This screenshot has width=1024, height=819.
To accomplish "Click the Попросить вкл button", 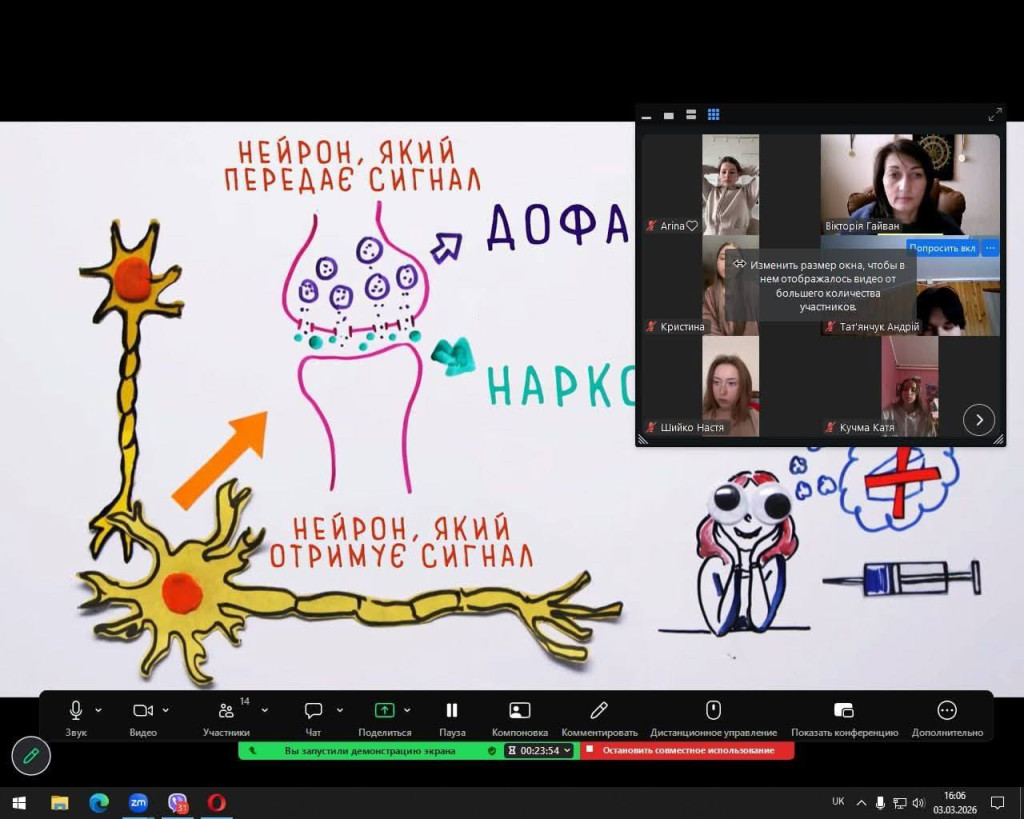I will pos(942,248).
